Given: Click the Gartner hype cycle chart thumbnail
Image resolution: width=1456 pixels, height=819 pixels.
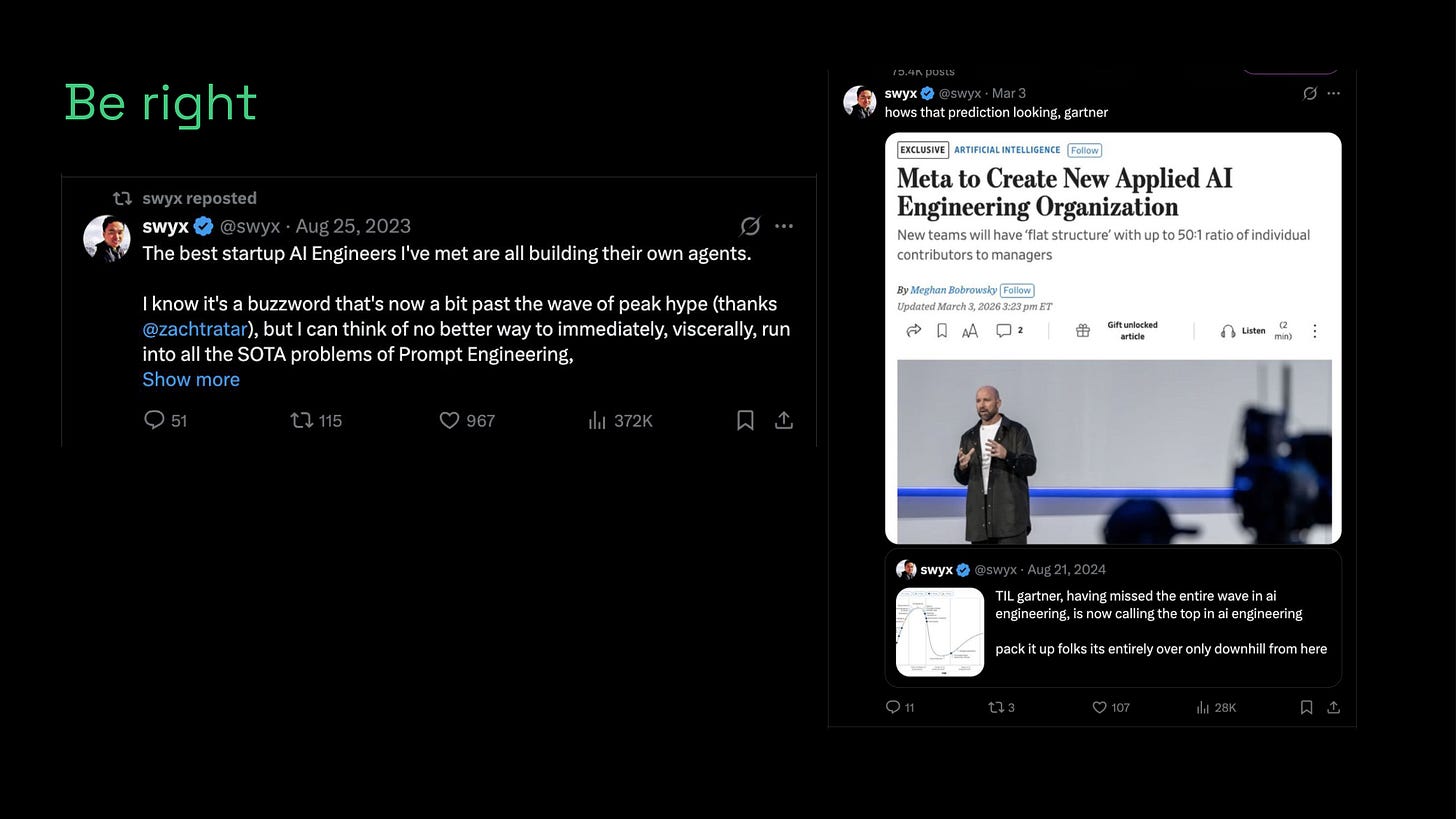Looking at the screenshot, I should coord(939,632).
